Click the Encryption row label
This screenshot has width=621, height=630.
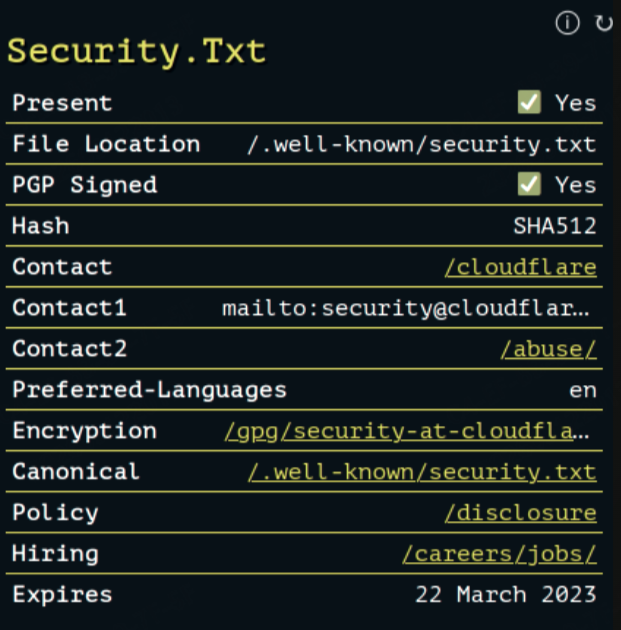click(x=84, y=431)
